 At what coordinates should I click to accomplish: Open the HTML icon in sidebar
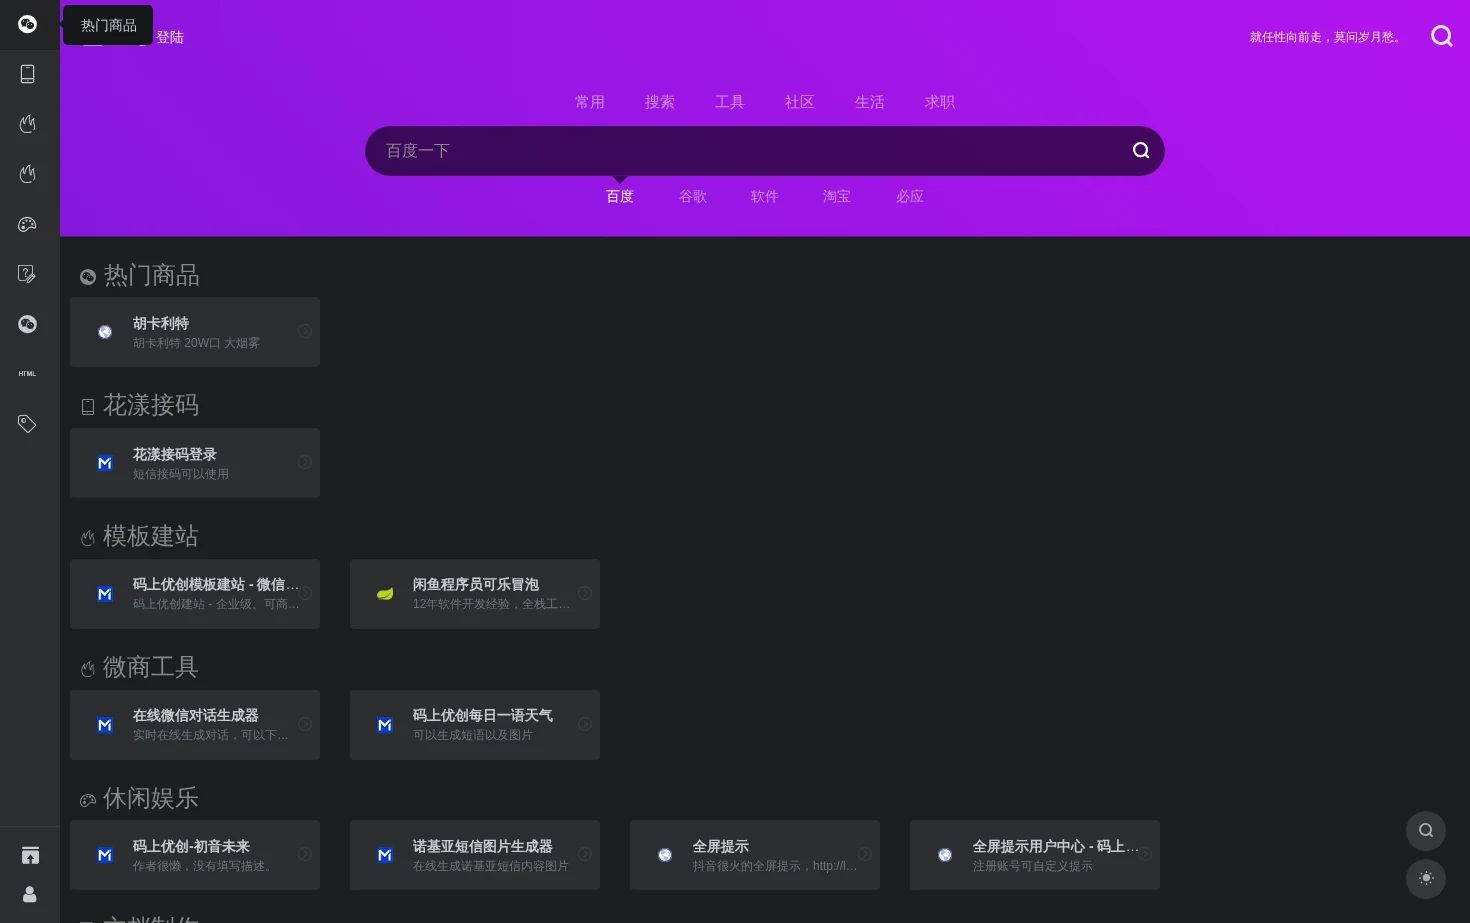28,374
